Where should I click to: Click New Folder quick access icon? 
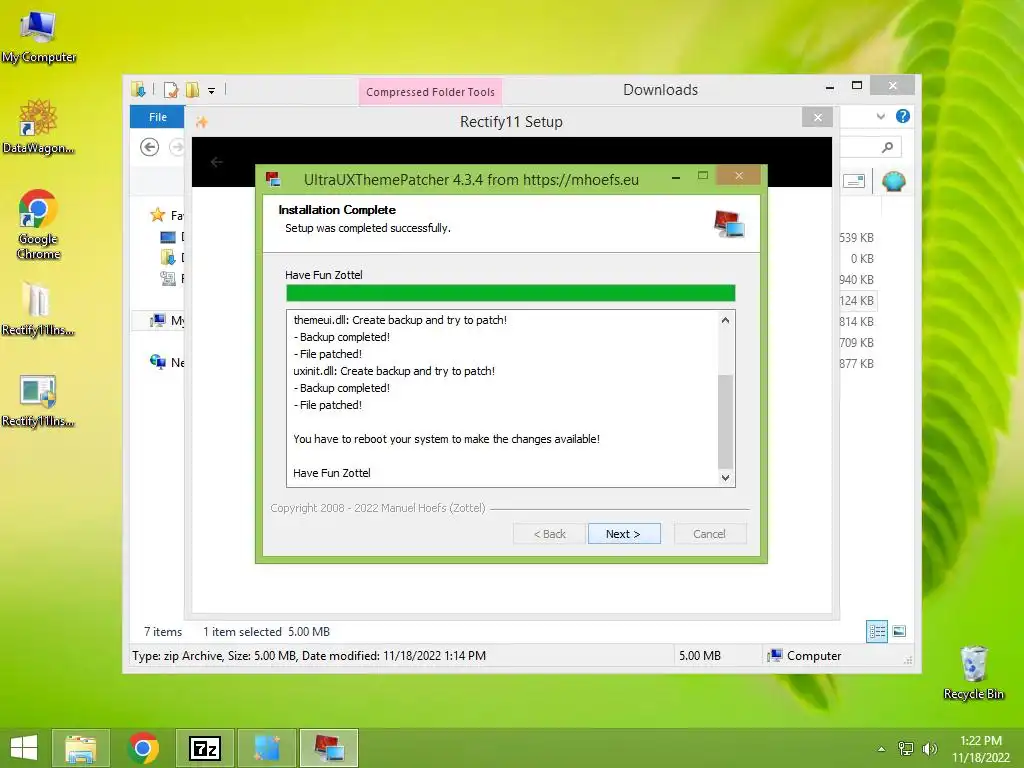(x=192, y=89)
